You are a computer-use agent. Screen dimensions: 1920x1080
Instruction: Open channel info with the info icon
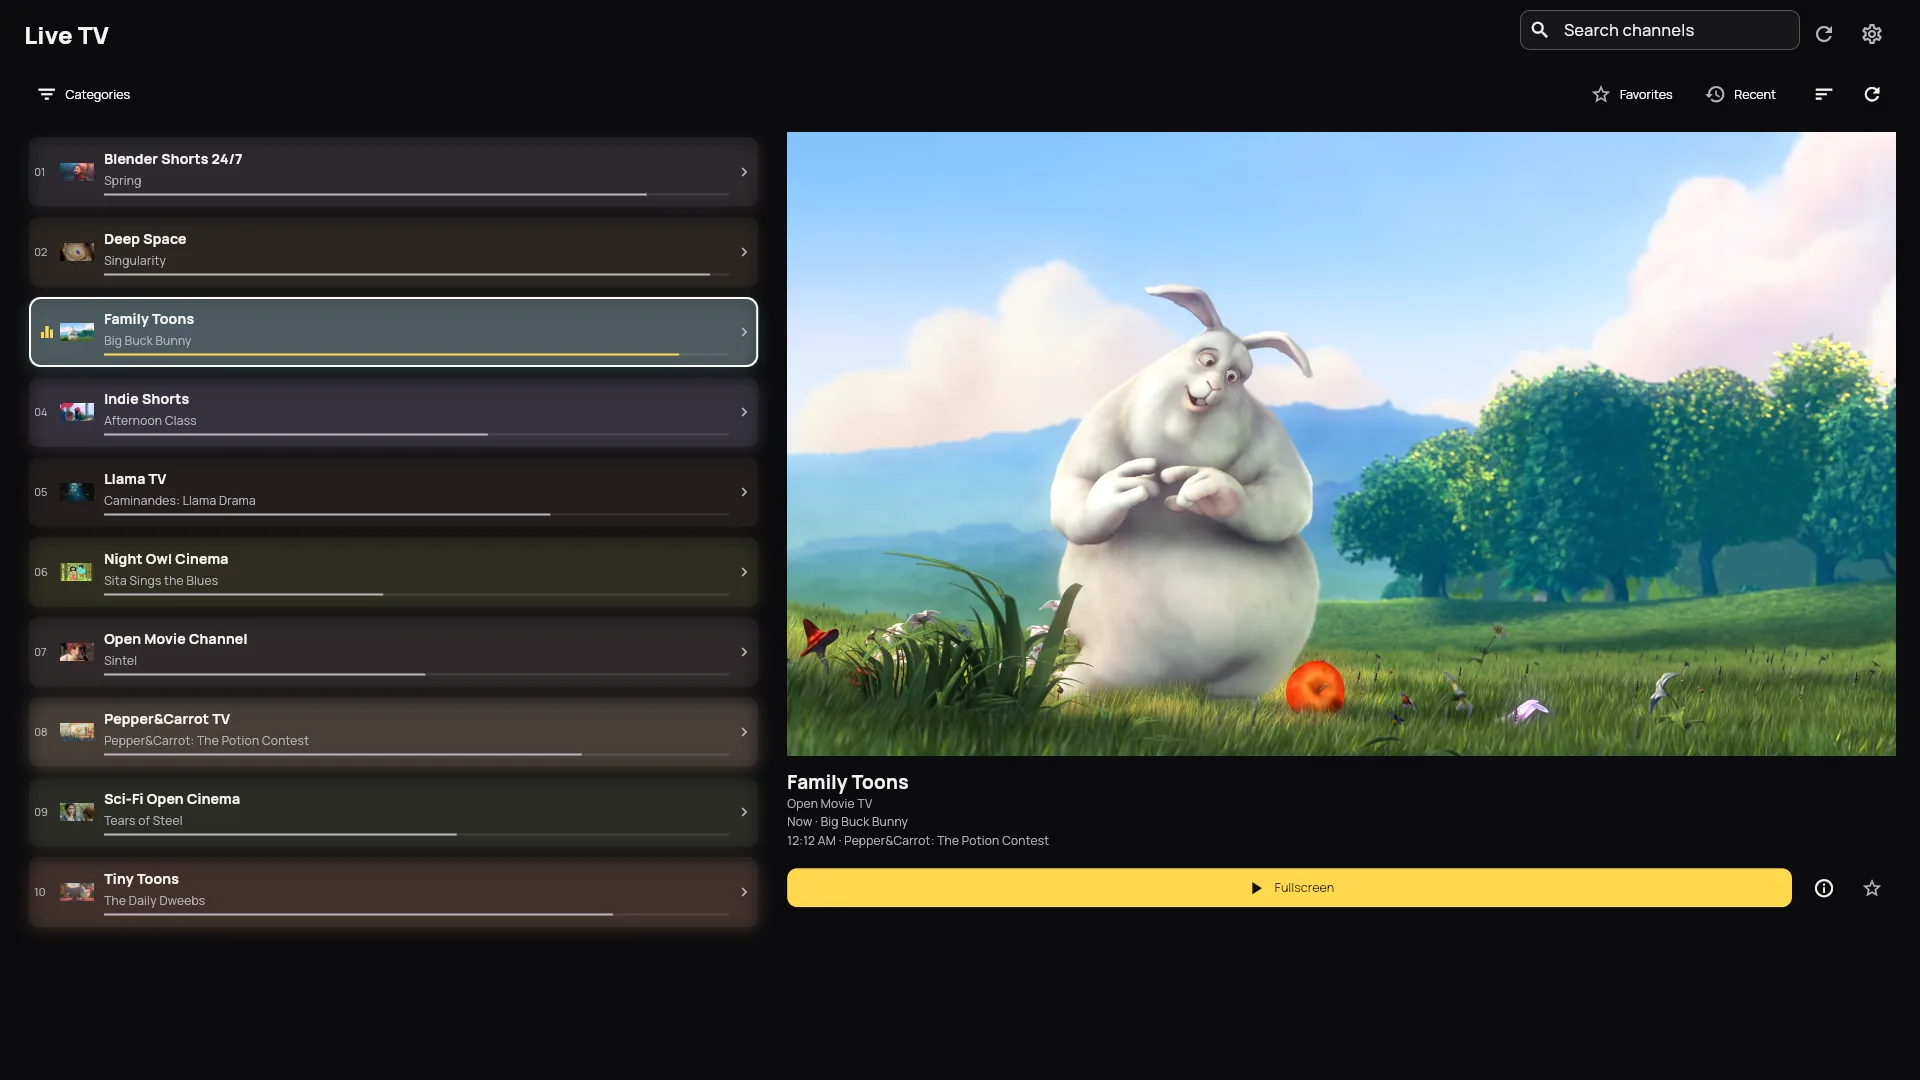coord(1824,888)
